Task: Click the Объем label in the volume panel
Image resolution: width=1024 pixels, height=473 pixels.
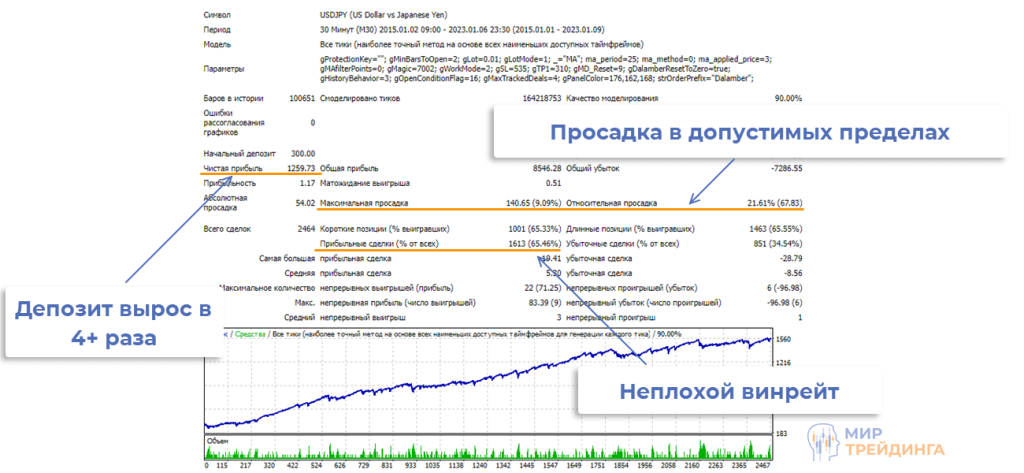Action: click(219, 439)
